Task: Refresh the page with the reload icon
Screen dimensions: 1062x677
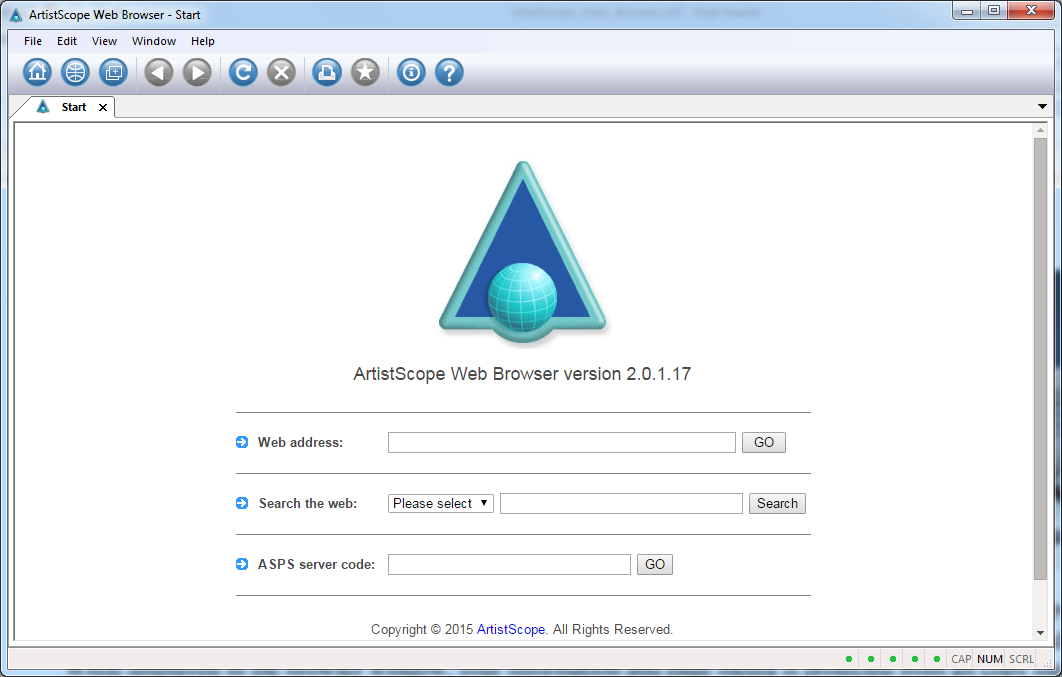Action: click(x=242, y=72)
